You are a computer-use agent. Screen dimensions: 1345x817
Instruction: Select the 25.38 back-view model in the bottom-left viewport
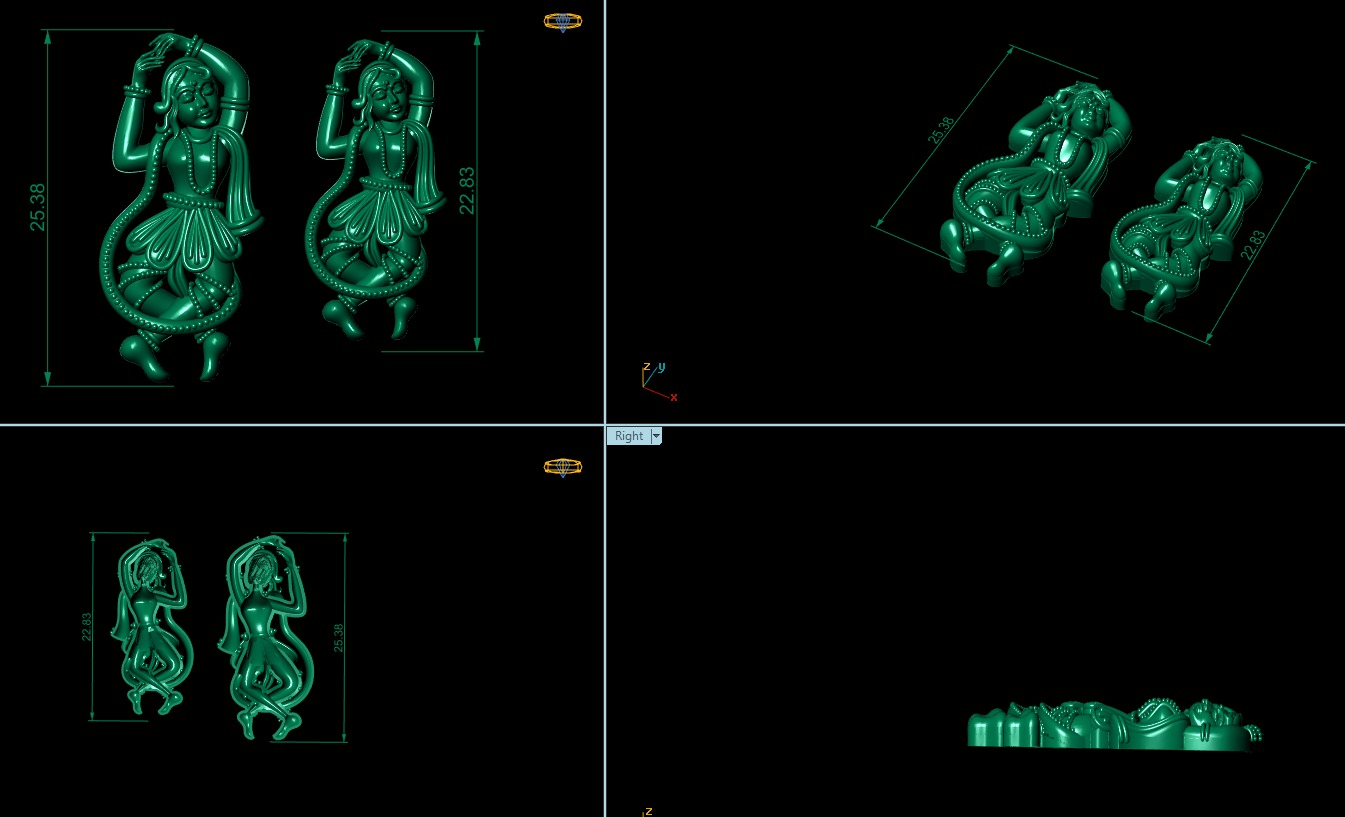point(266,637)
